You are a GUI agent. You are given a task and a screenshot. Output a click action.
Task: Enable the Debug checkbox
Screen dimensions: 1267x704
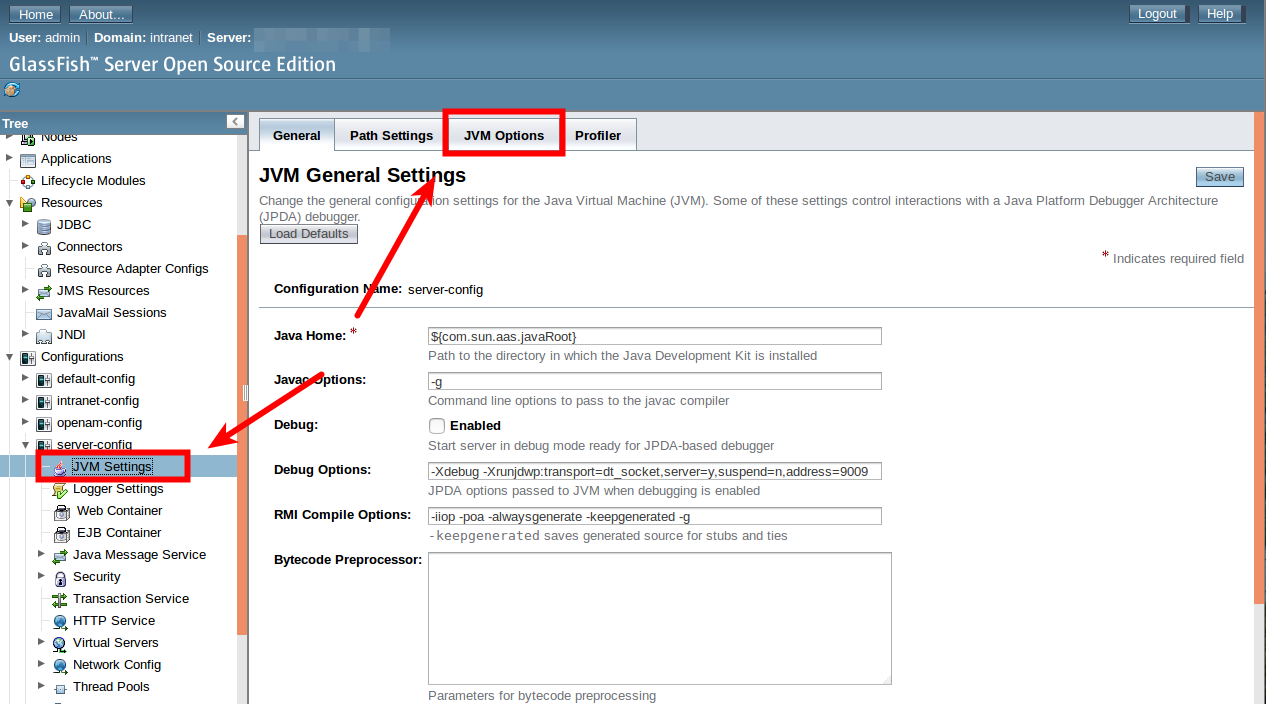pyautogui.click(x=437, y=426)
